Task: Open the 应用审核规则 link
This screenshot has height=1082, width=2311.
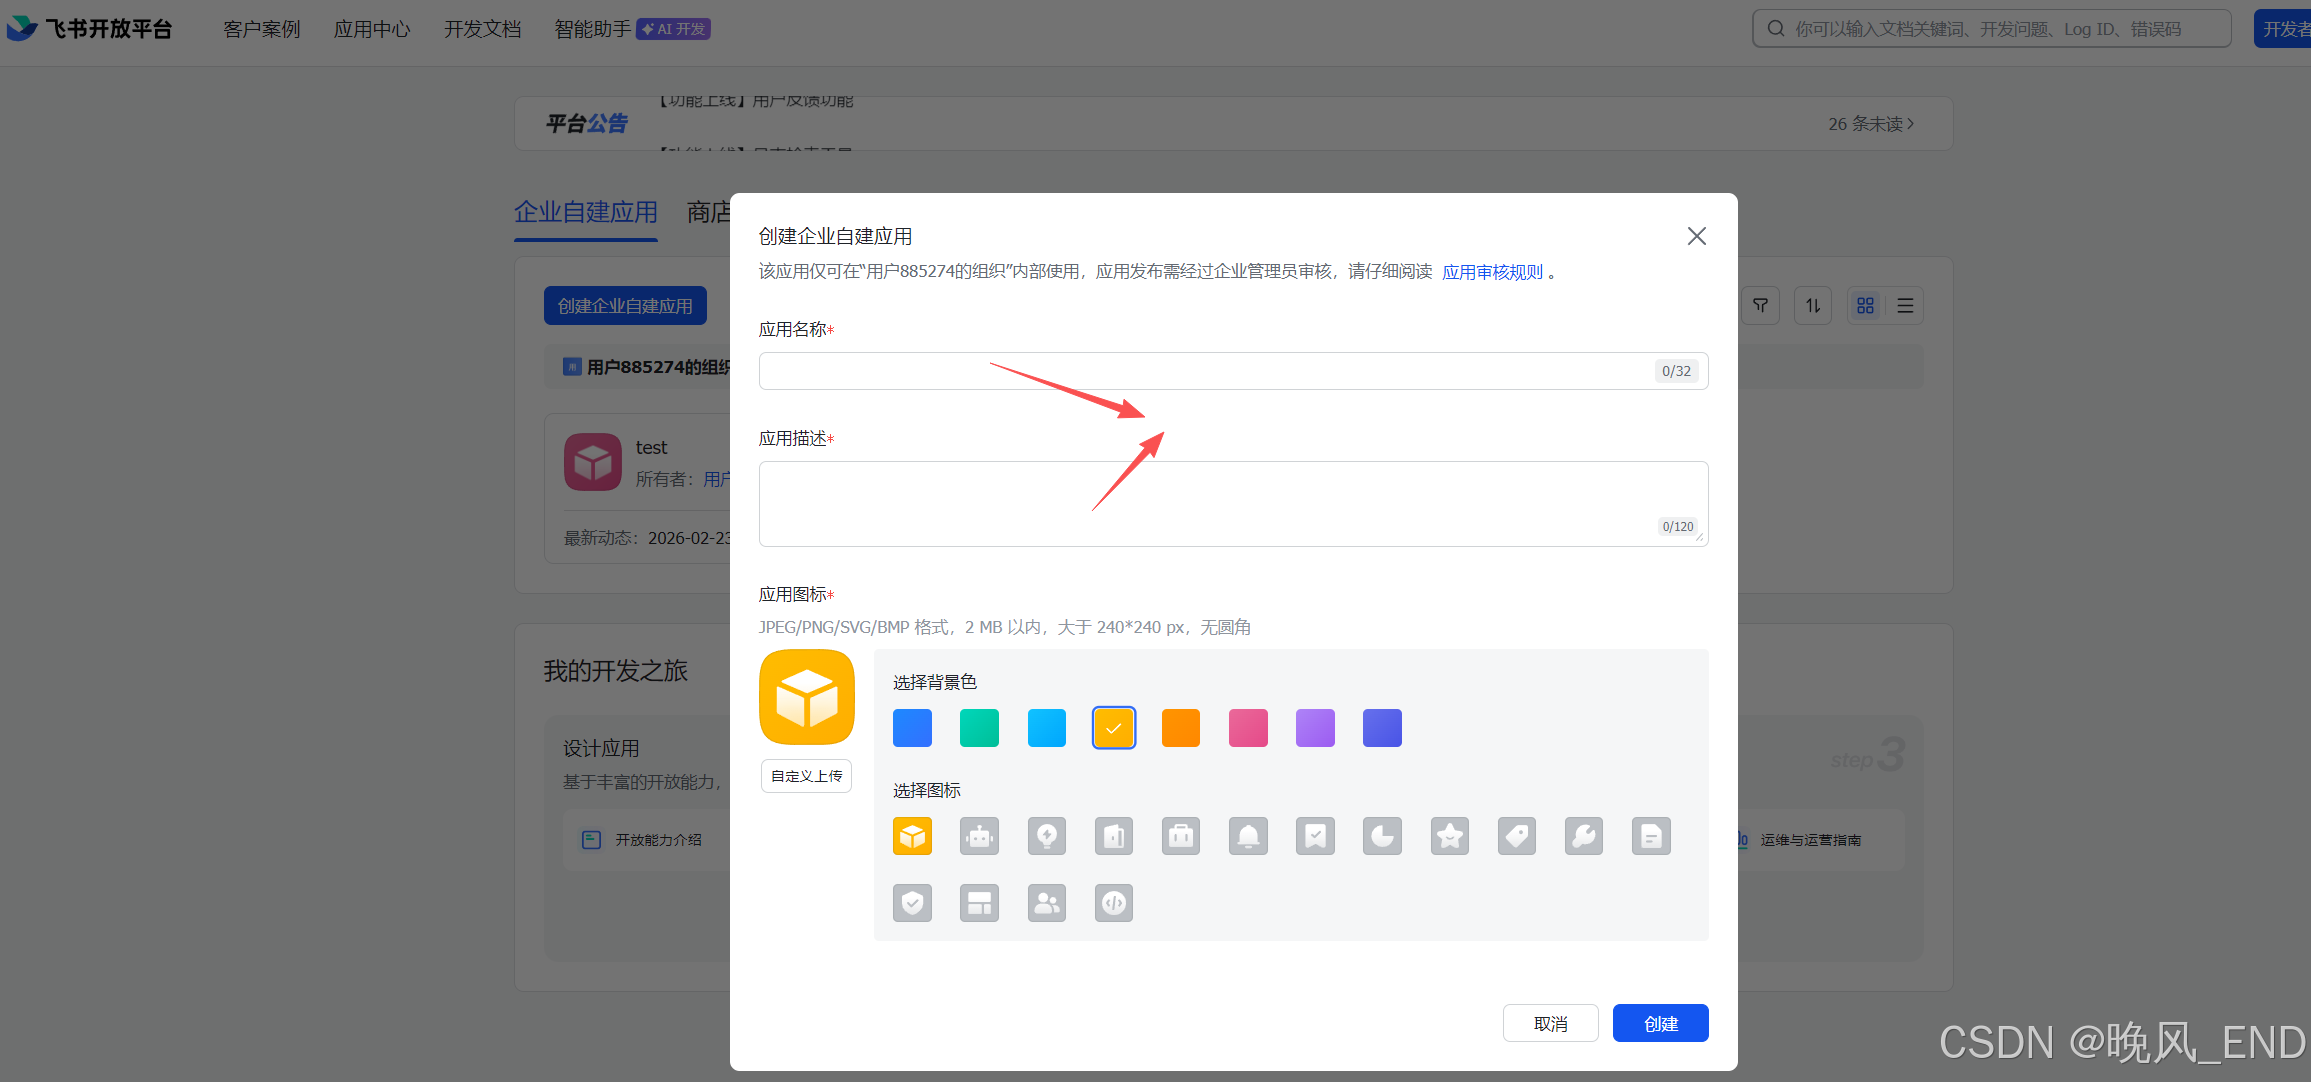Action: (1492, 271)
